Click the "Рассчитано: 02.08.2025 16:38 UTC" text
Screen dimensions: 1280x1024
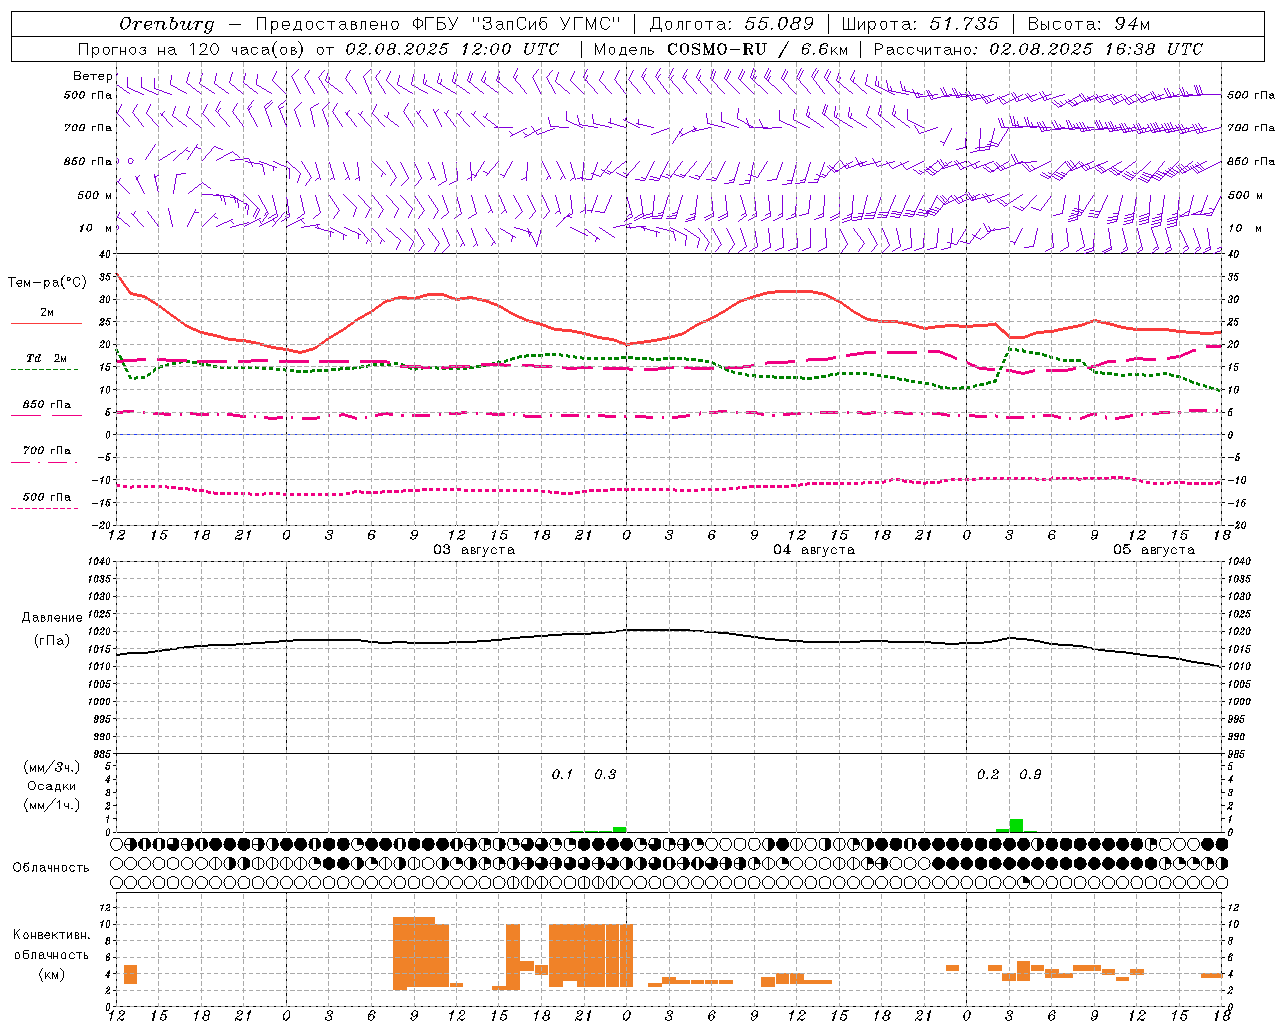pyautogui.click(x=1038, y=49)
